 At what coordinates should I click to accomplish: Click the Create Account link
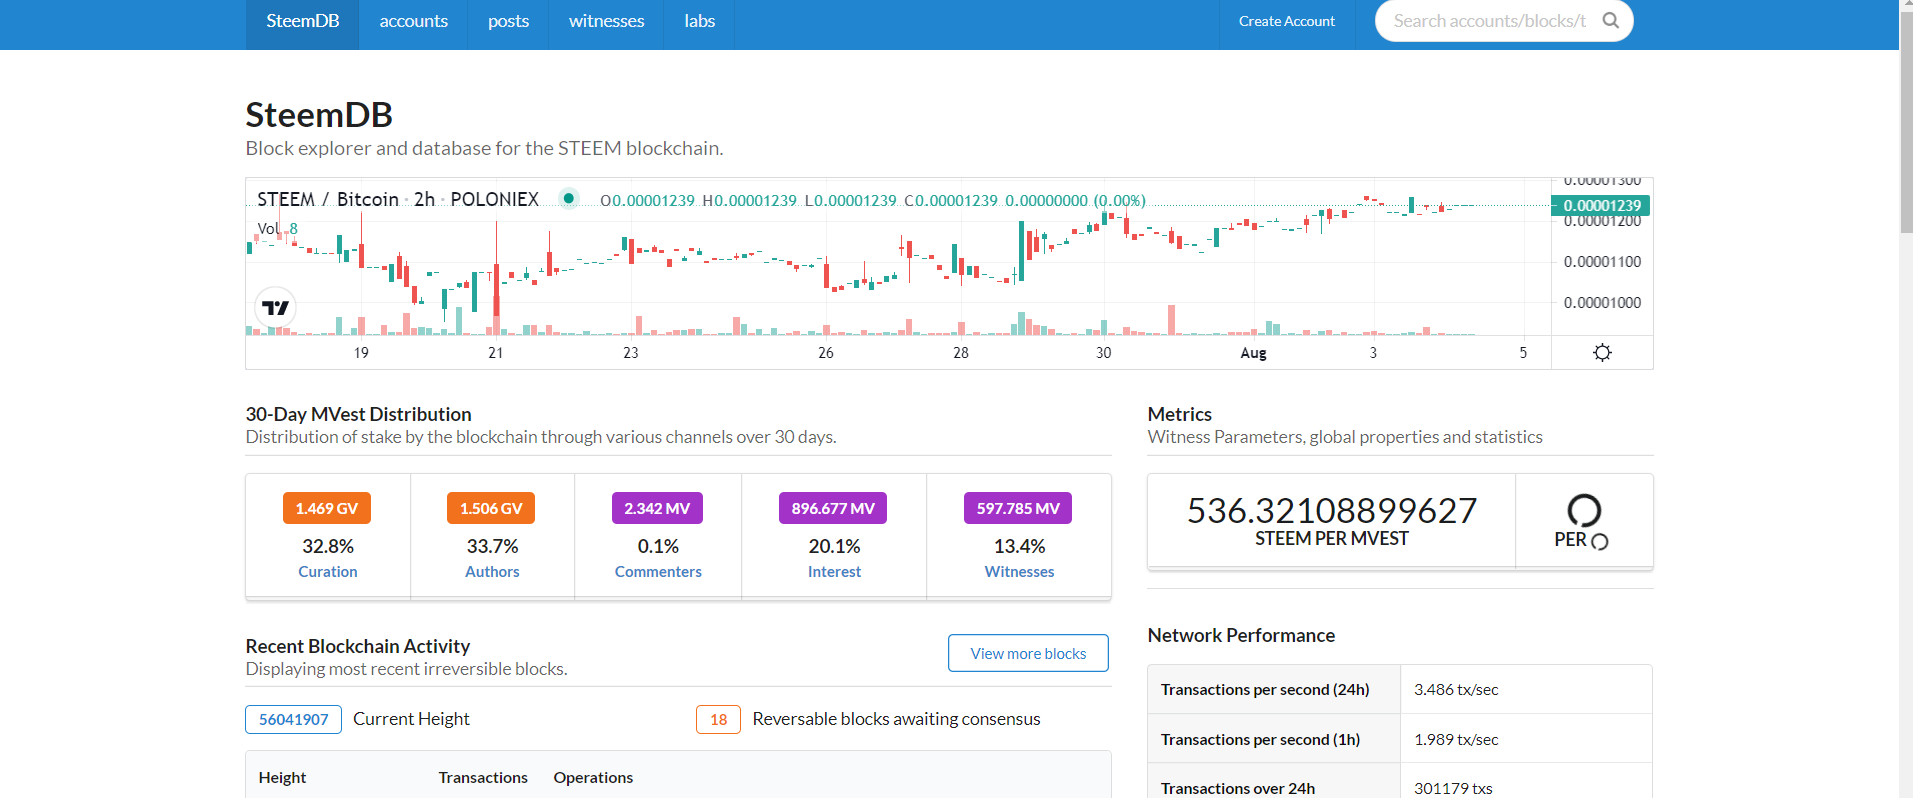click(1286, 21)
